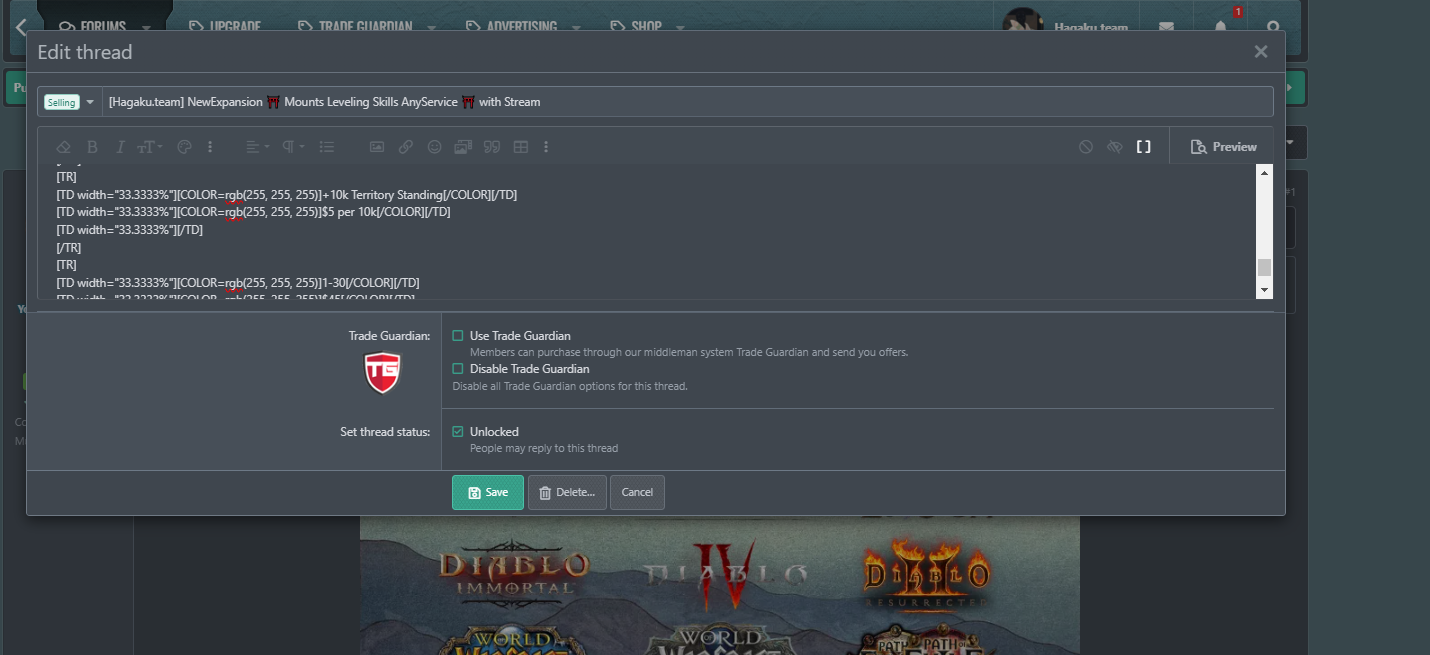Click the scroll up arrow of editor scrollbar

[1264, 173]
